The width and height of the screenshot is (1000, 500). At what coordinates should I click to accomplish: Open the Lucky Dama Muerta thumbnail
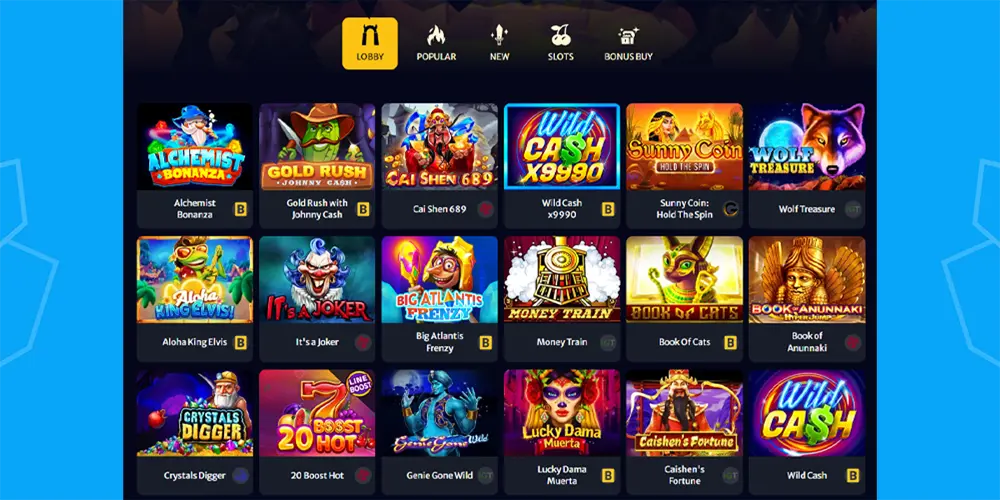tap(562, 413)
